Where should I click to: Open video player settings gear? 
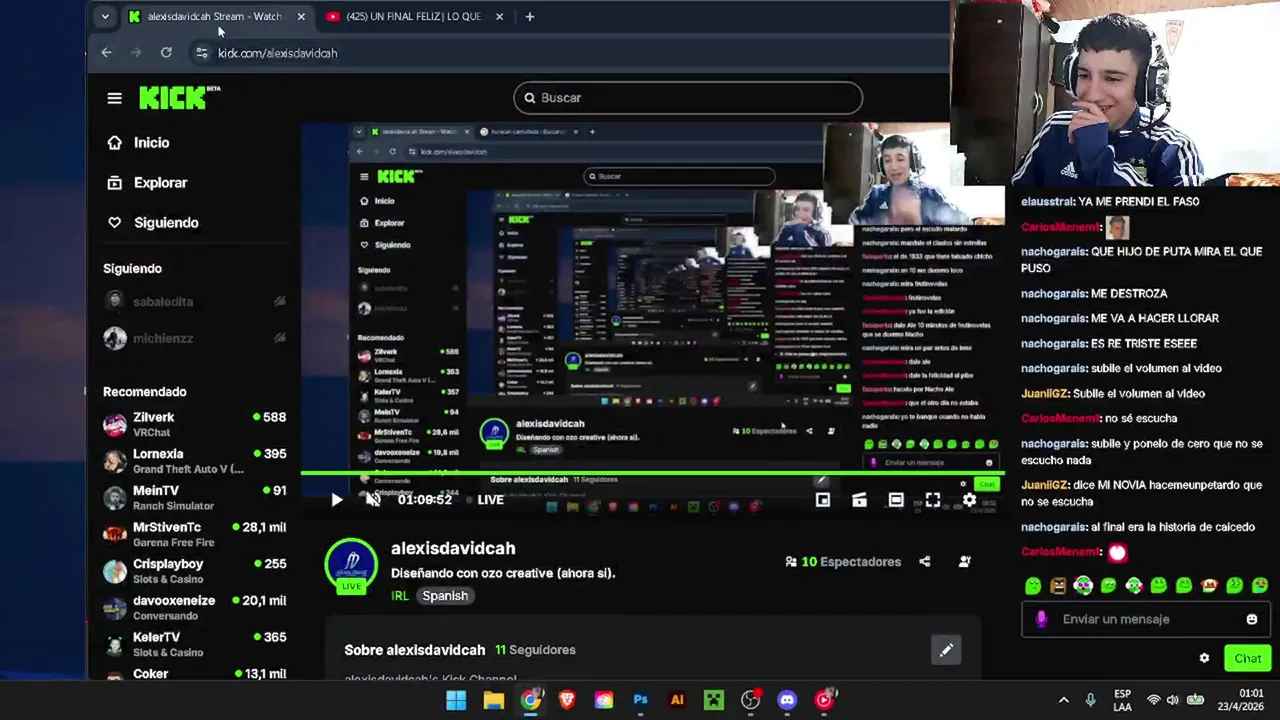(969, 500)
